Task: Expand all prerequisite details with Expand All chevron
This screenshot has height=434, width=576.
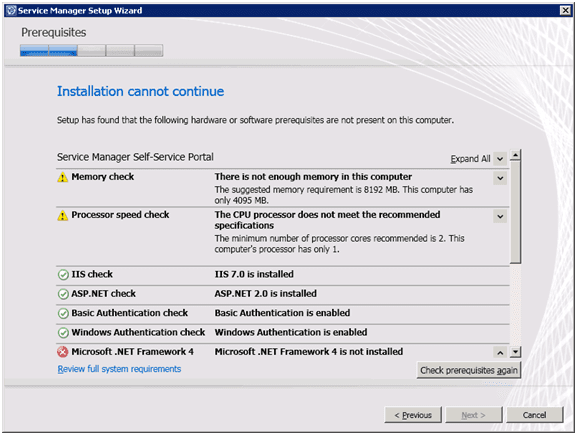Action: (500, 159)
